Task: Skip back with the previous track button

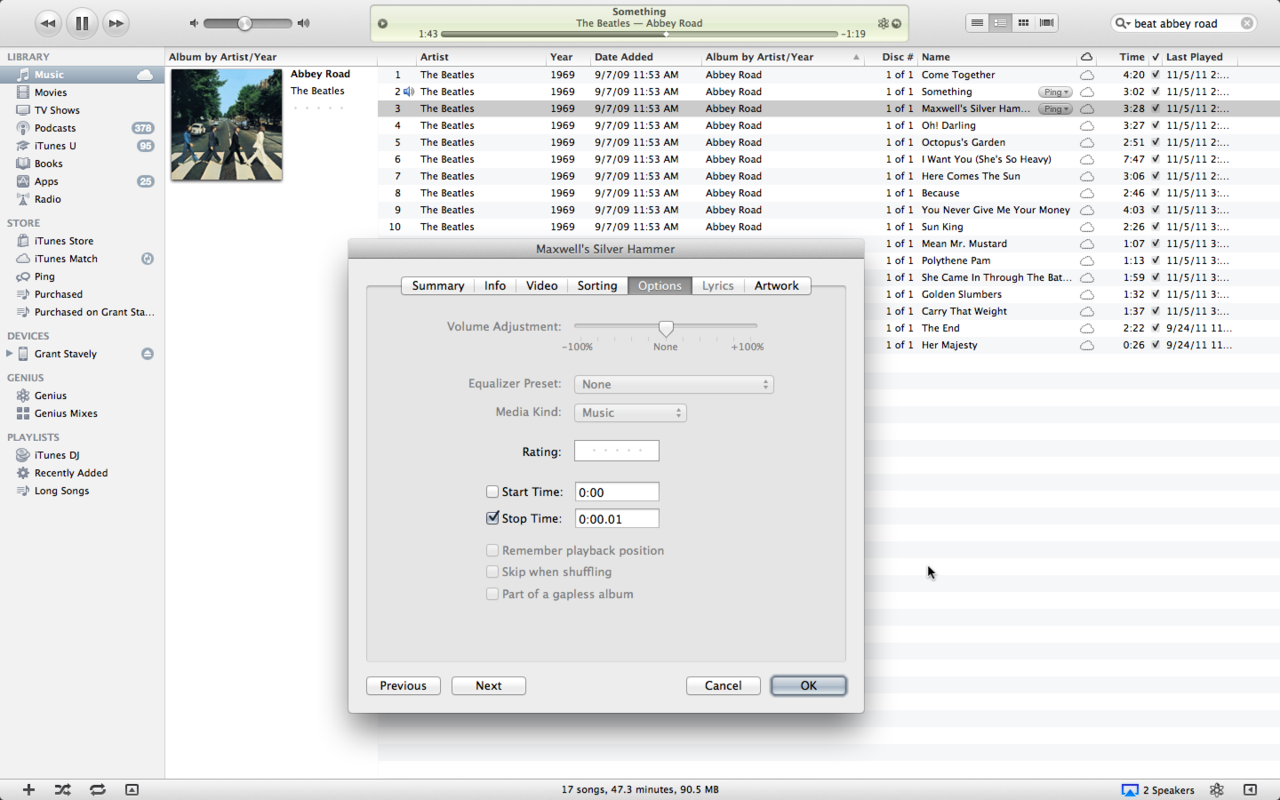Action: (x=48, y=23)
